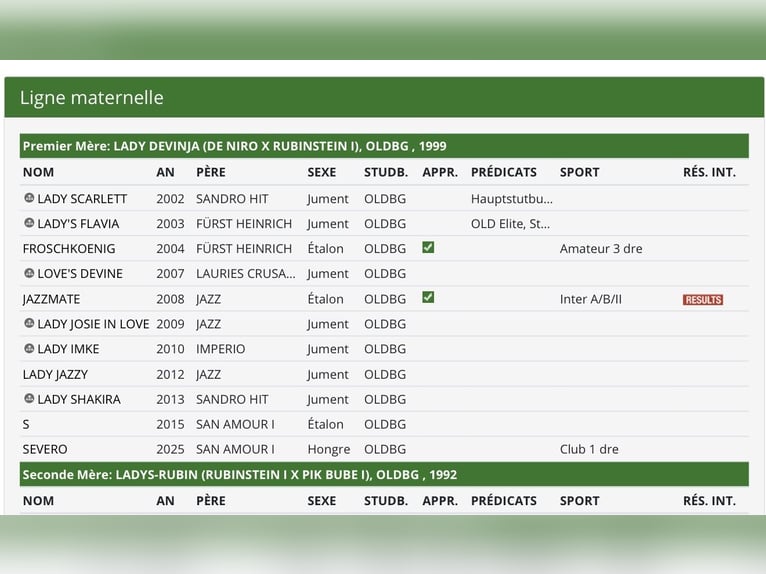Click the Club 1 dre sport entry

(589, 449)
